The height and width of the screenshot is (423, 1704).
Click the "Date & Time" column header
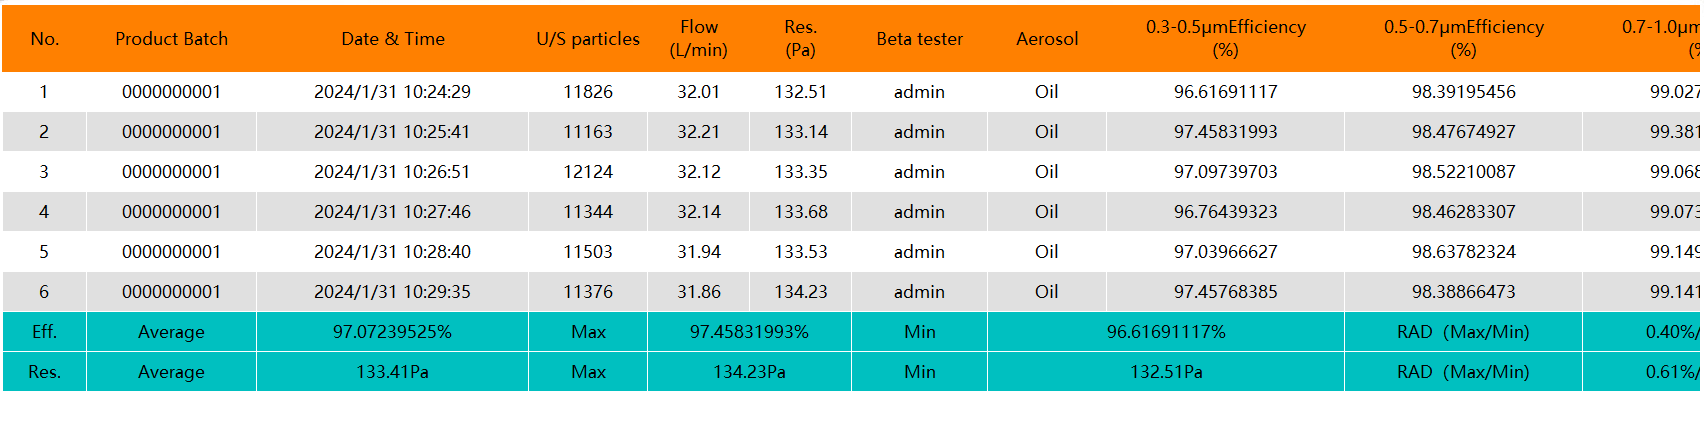392,39
